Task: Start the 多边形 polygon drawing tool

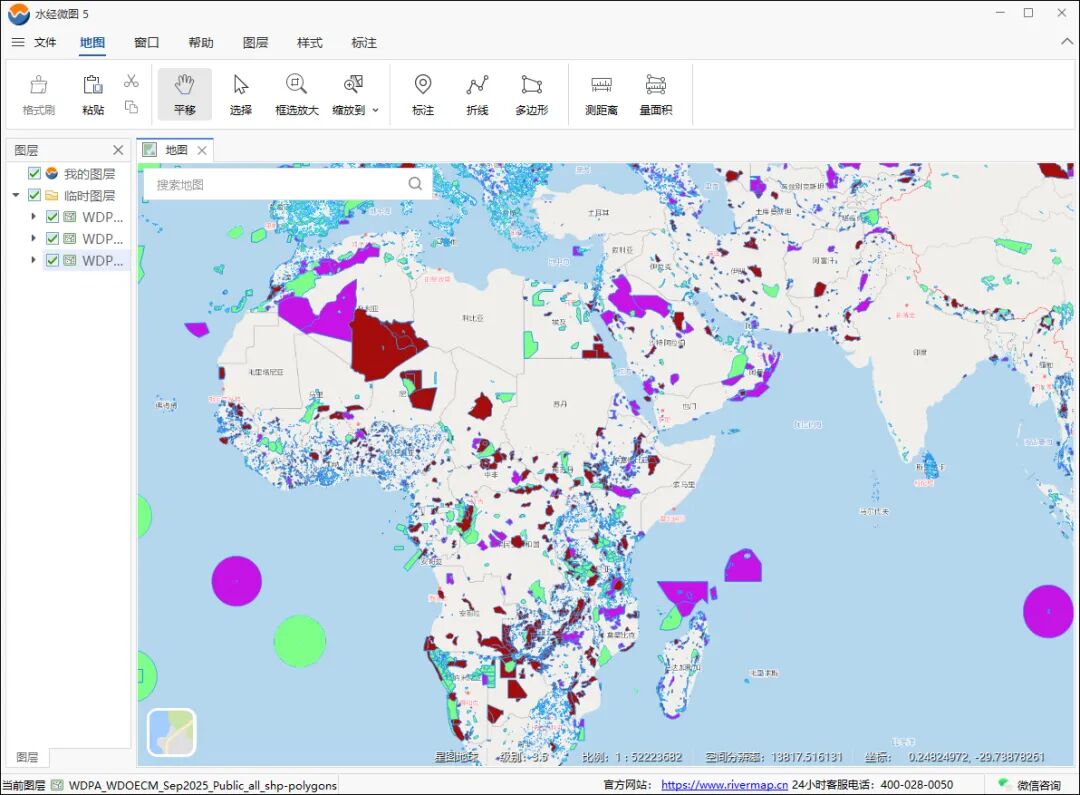Action: click(x=531, y=94)
